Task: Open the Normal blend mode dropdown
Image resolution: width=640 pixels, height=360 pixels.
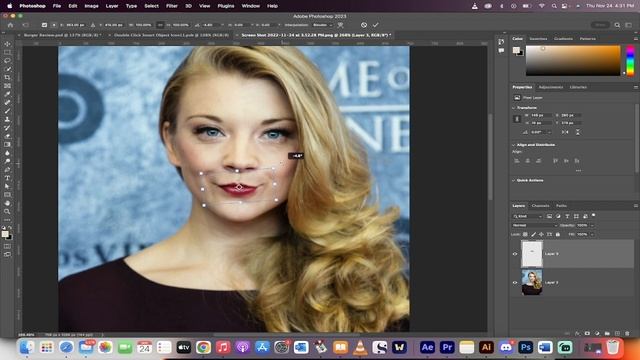Action: point(535,225)
